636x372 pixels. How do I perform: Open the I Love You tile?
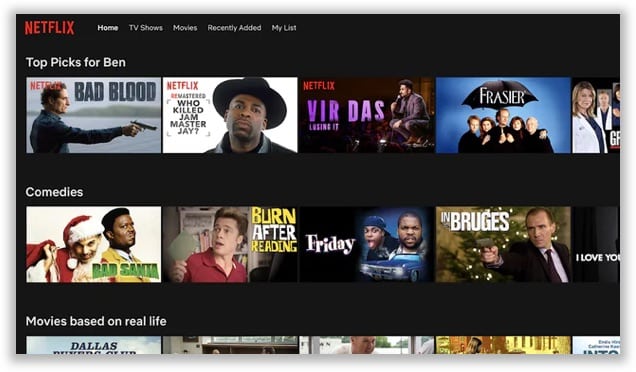tap(596, 245)
